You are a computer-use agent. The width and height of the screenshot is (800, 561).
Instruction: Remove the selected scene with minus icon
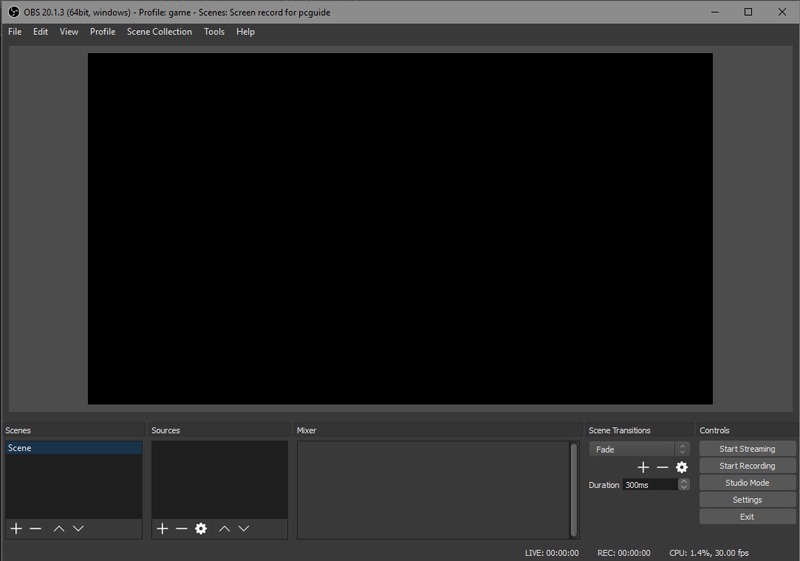click(x=36, y=528)
